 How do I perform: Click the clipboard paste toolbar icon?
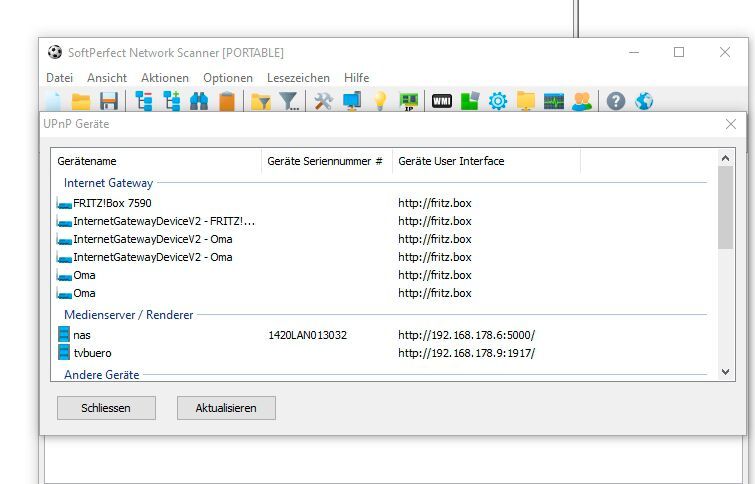click(227, 101)
